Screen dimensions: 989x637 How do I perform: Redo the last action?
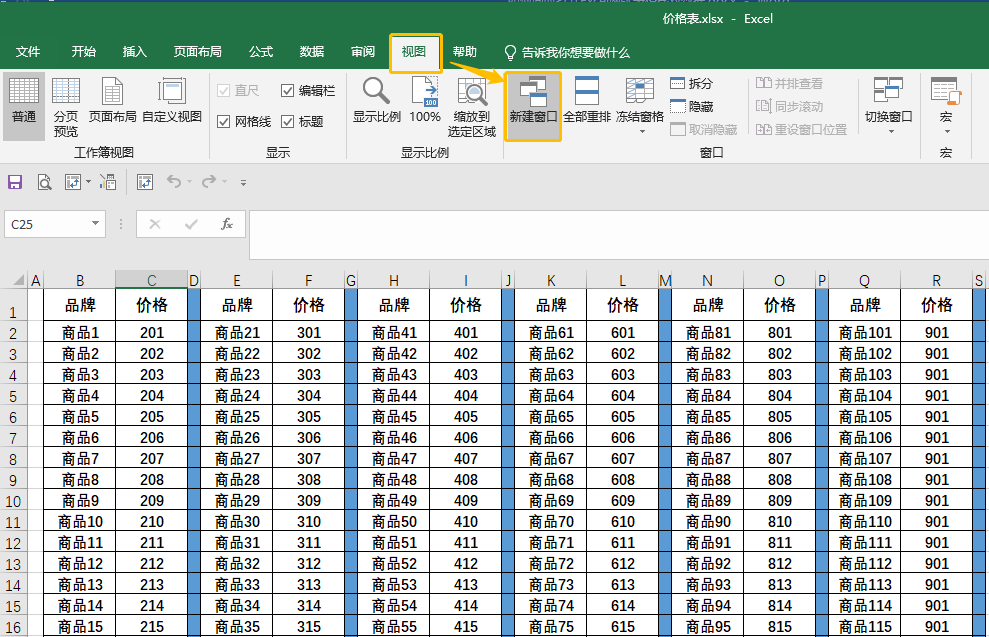click(x=209, y=182)
